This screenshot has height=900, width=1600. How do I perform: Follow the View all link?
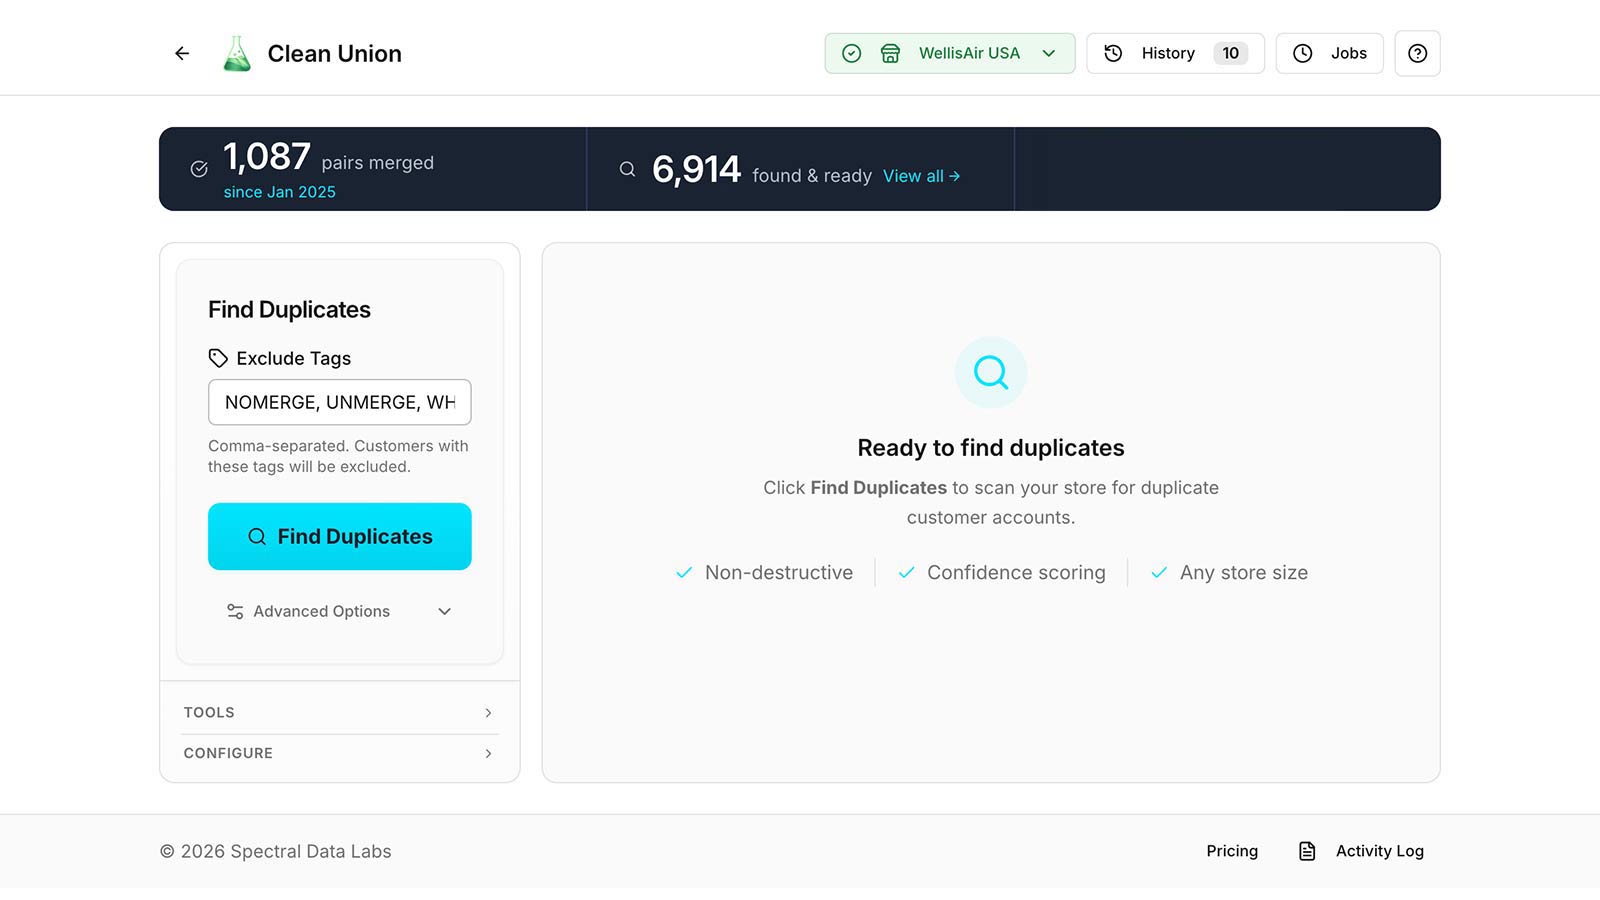click(921, 176)
